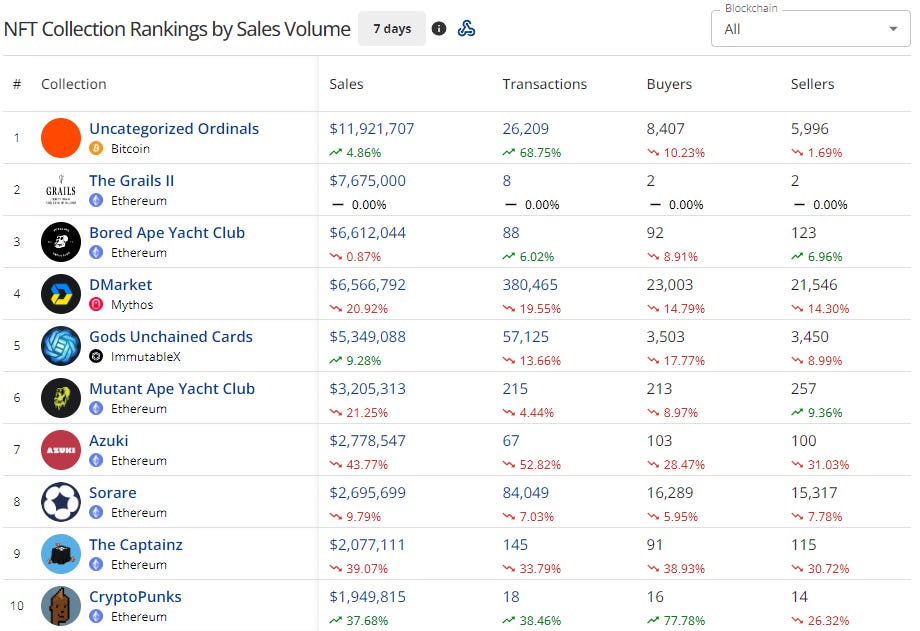Click the Mythos icon under DMarket

point(96,305)
